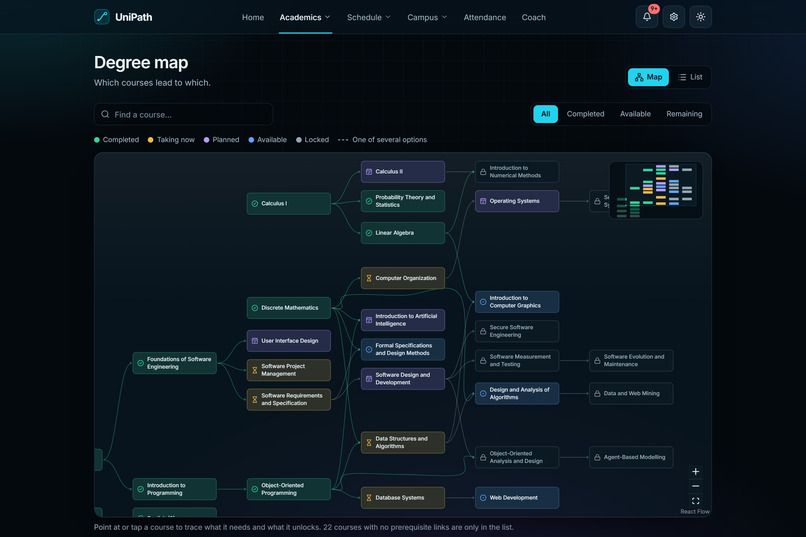Image resolution: width=806 pixels, height=537 pixels.
Task: Click planned icon on Operating Systems
Action: click(483, 201)
